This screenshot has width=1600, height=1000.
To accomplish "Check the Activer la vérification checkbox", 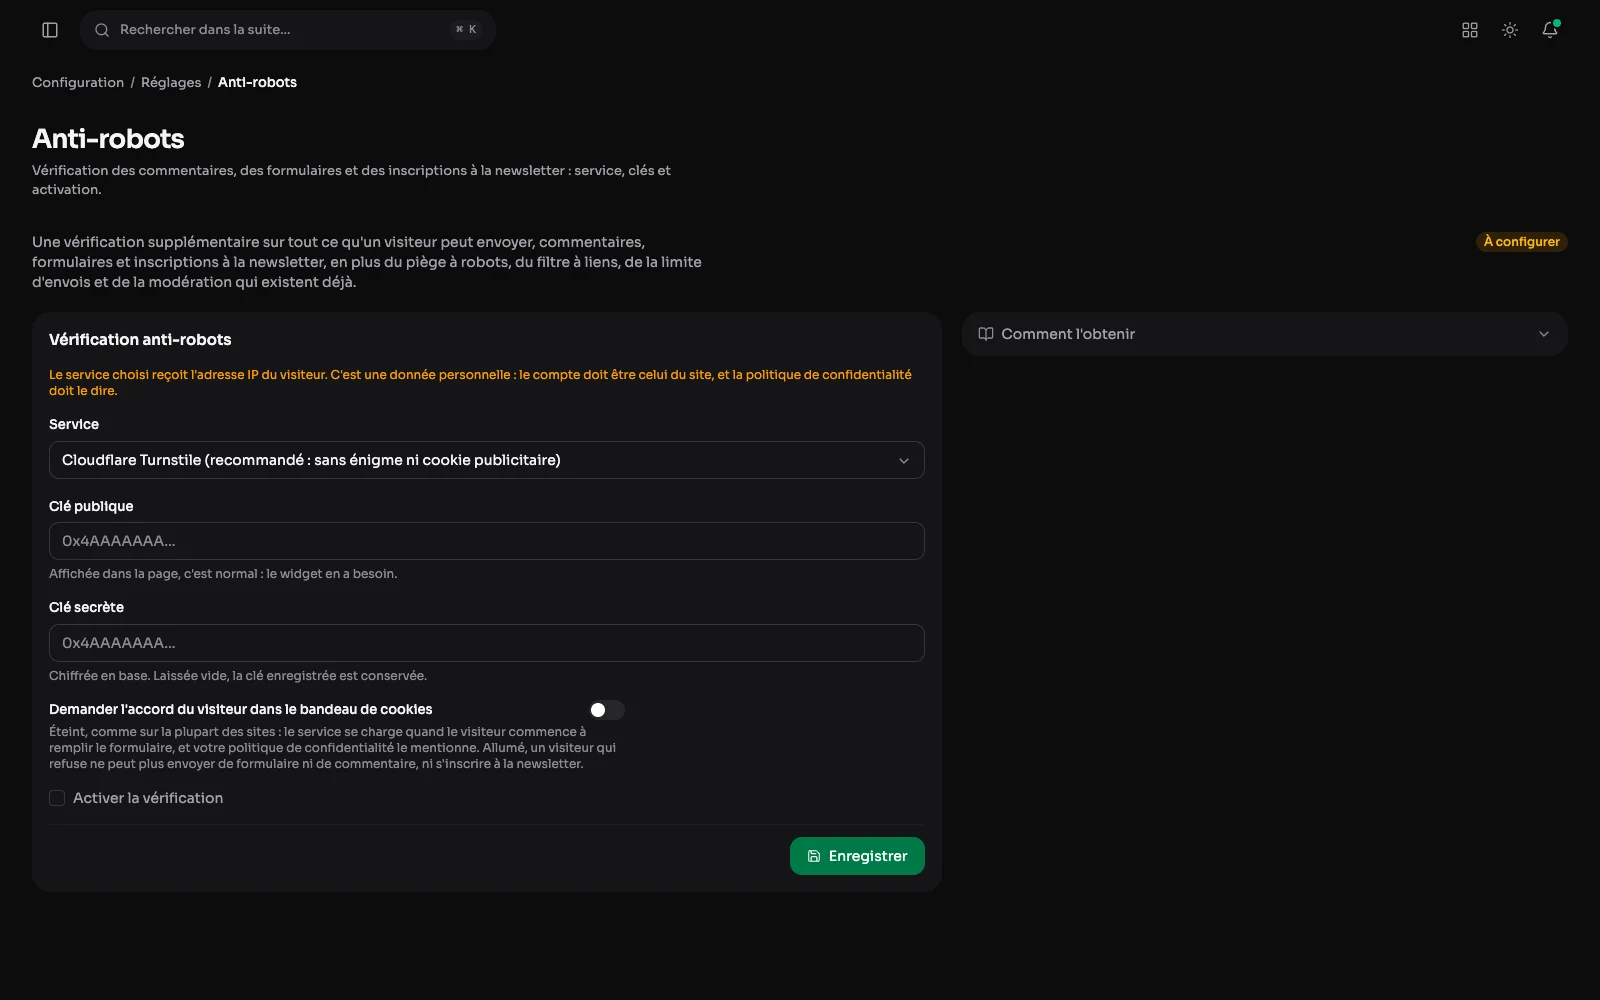I will (57, 798).
